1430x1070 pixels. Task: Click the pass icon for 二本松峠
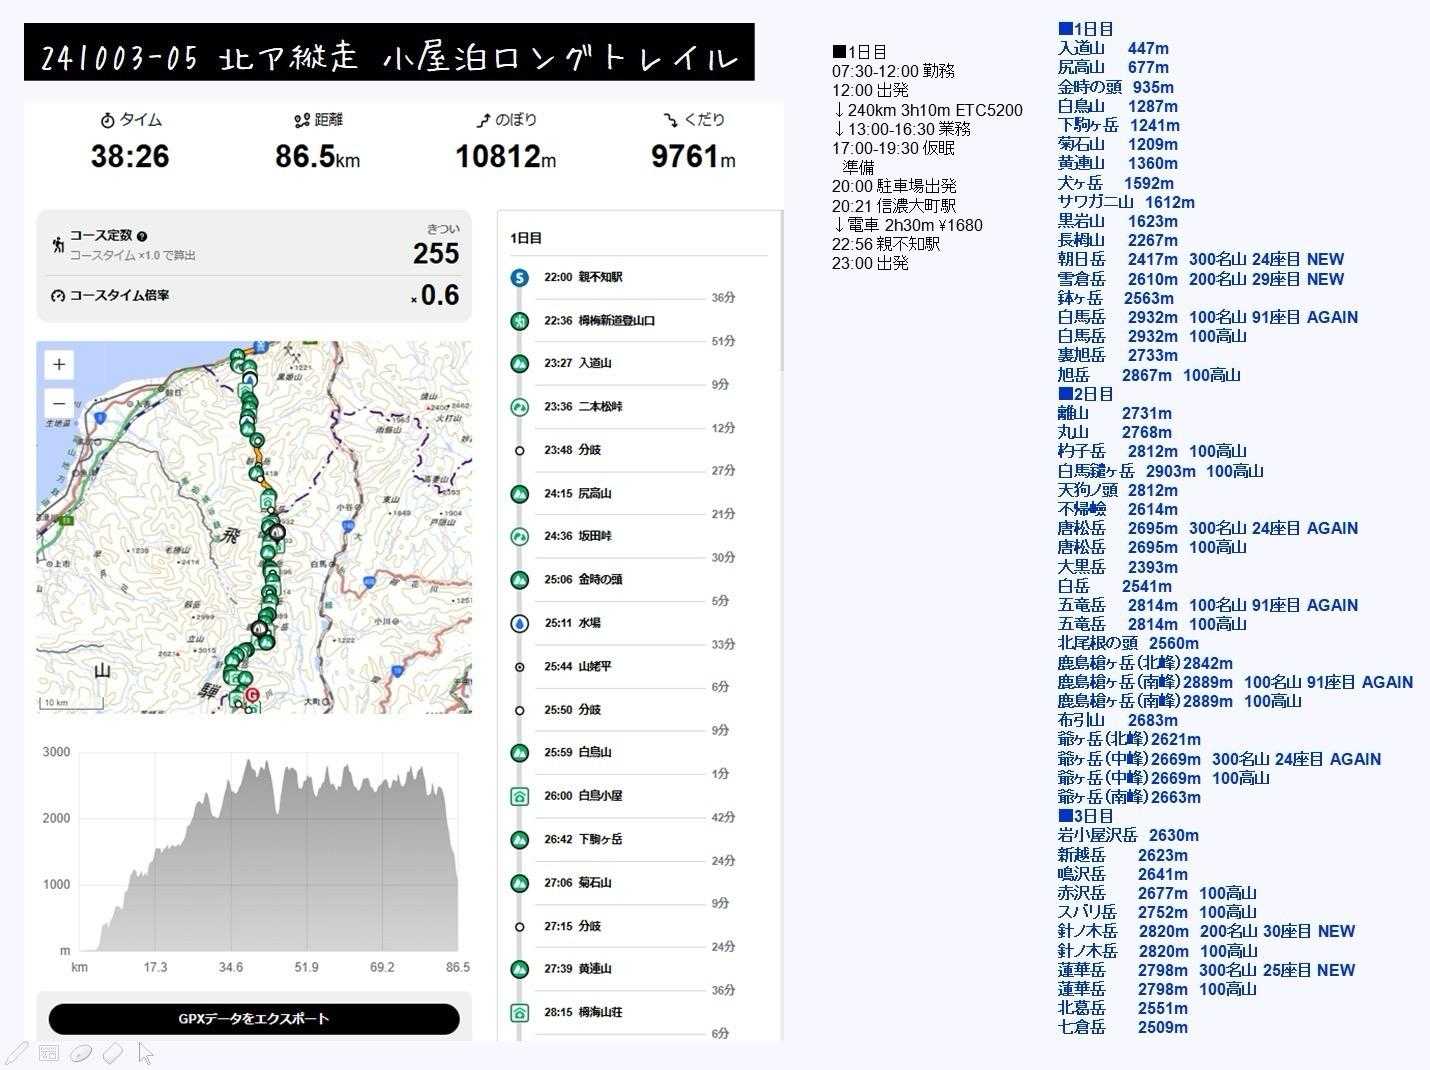point(519,407)
